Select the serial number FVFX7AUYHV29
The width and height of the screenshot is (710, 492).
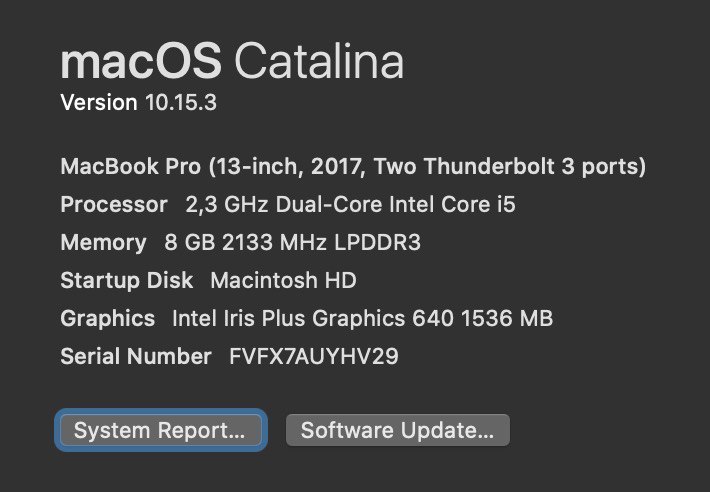tap(314, 356)
